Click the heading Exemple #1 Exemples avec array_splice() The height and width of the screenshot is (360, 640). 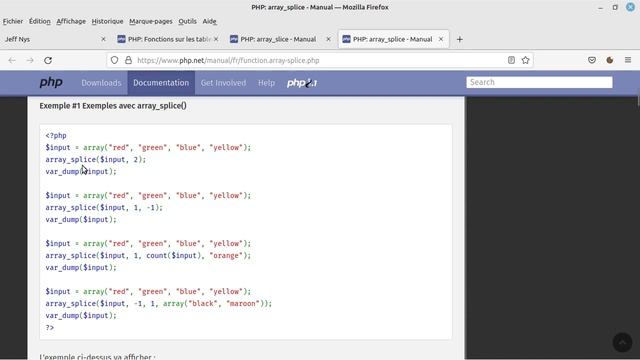(x=113, y=106)
